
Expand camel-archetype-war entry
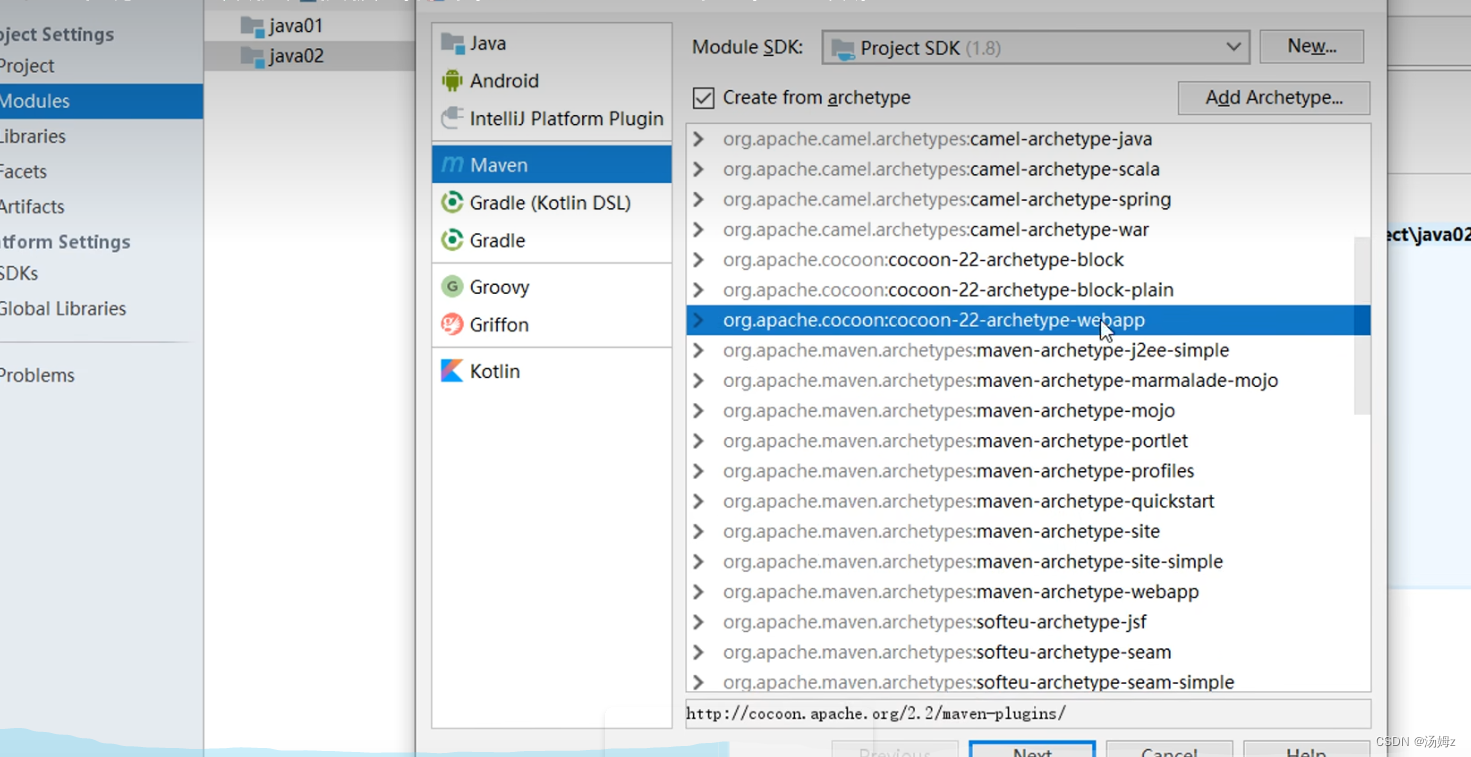pyautogui.click(x=699, y=229)
